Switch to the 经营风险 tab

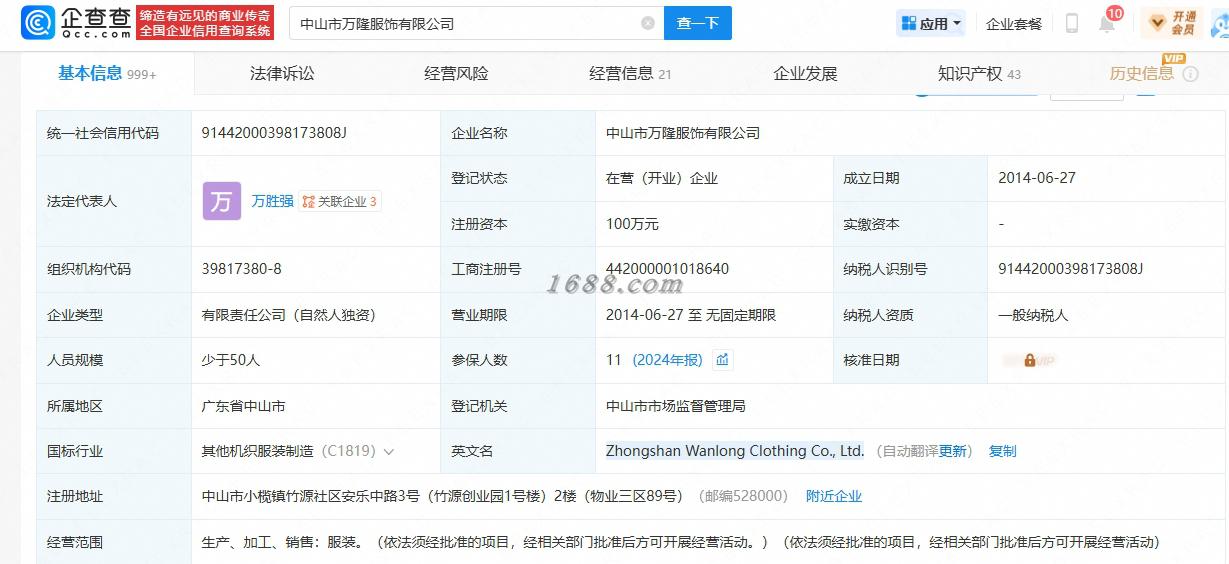click(456, 73)
